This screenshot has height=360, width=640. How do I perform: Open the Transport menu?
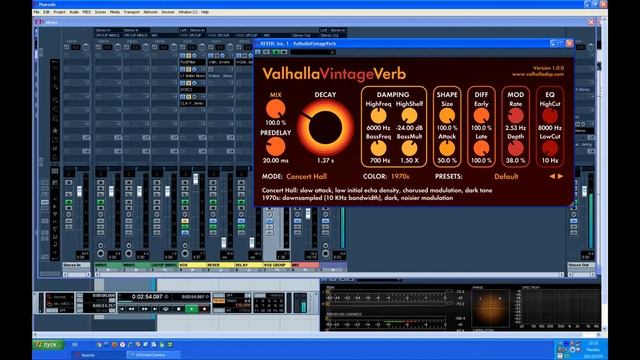pyautogui.click(x=131, y=12)
